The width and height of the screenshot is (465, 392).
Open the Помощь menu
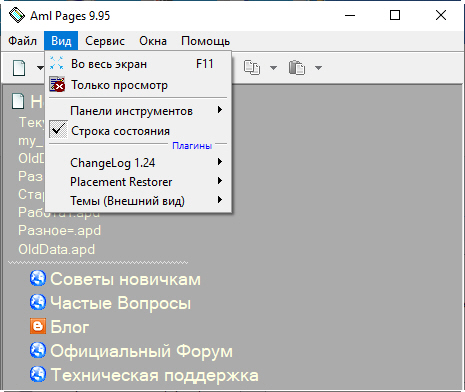(205, 41)
